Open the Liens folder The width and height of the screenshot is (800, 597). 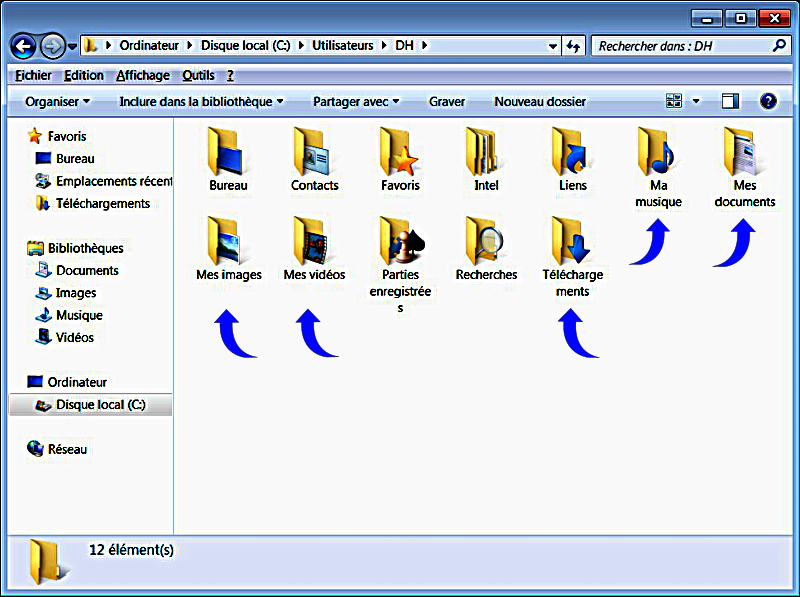[571, 152]
